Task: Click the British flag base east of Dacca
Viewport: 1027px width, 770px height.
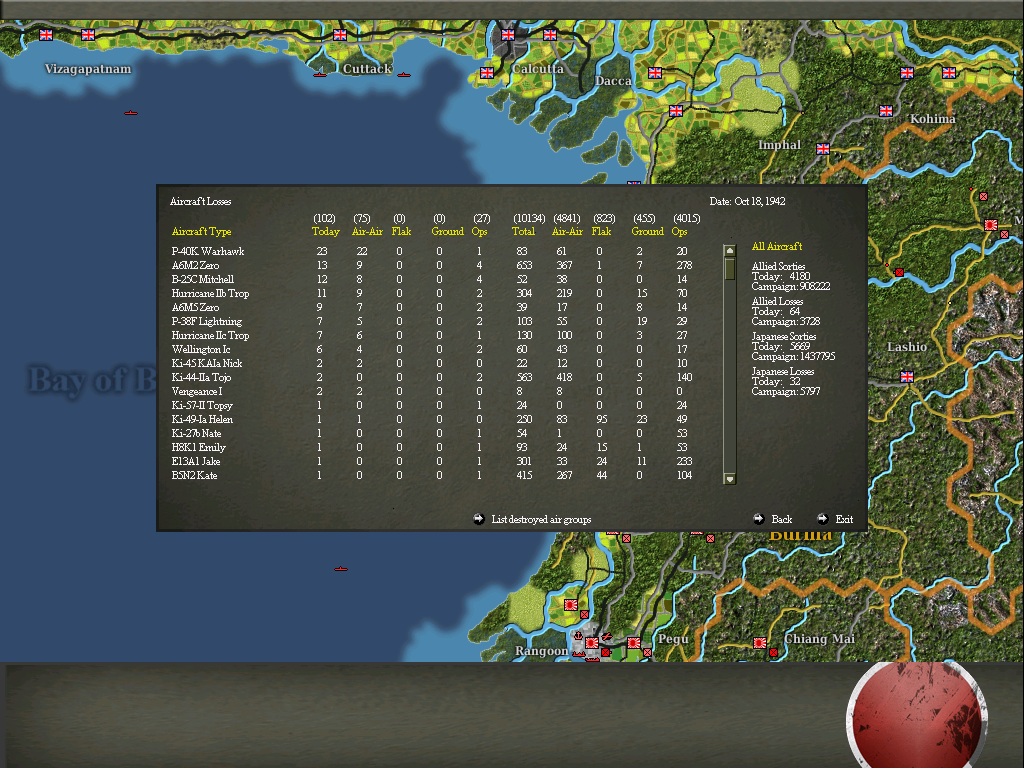Action: [655, 73]
